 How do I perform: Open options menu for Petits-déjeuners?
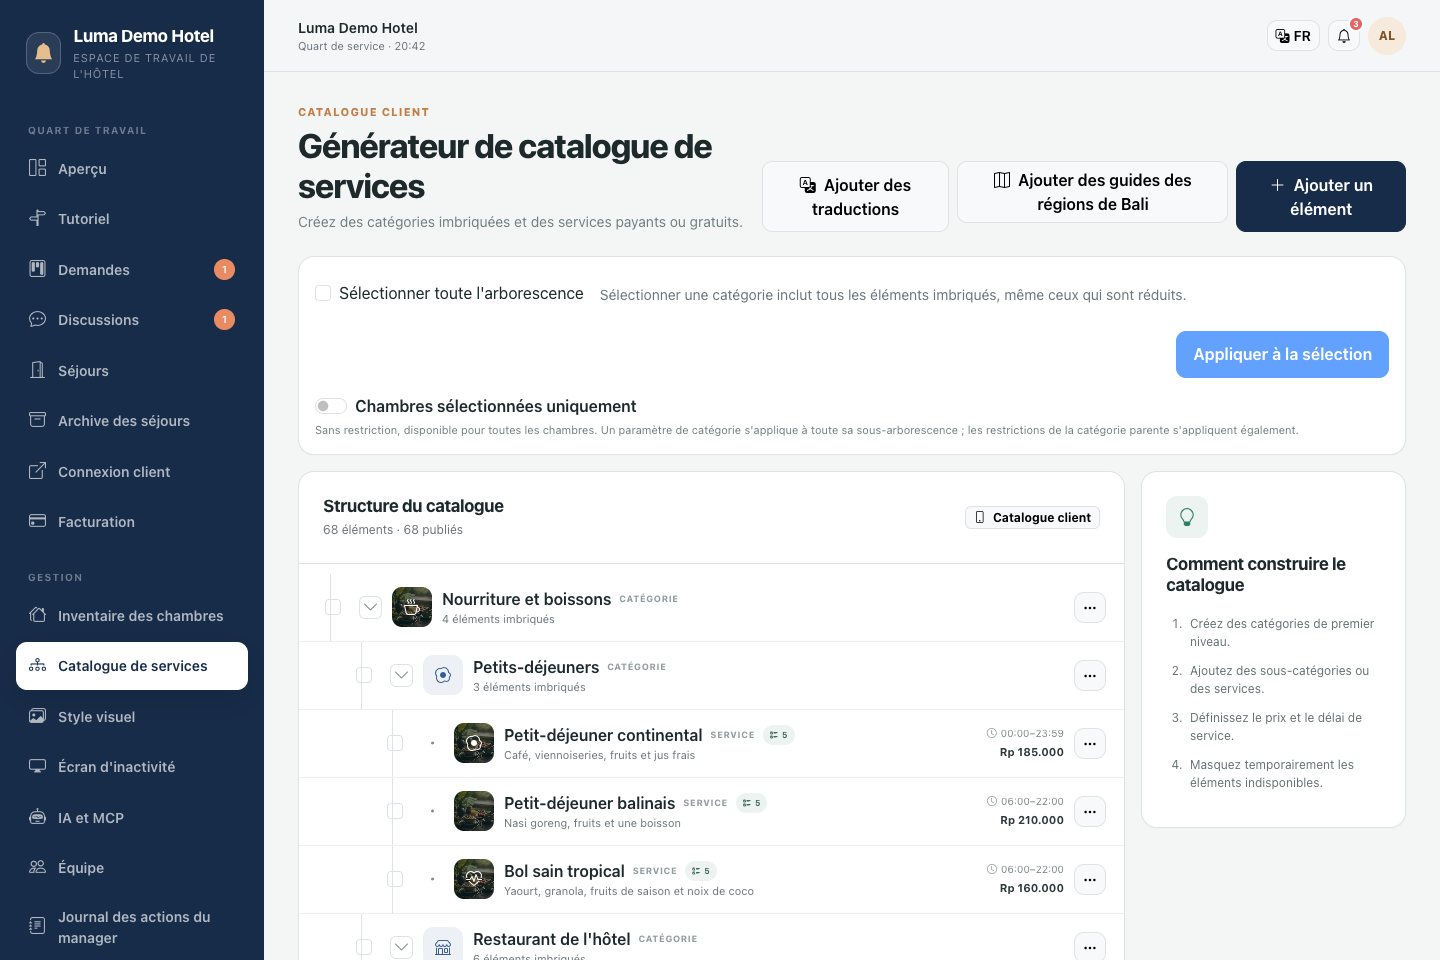(1090, 675)
